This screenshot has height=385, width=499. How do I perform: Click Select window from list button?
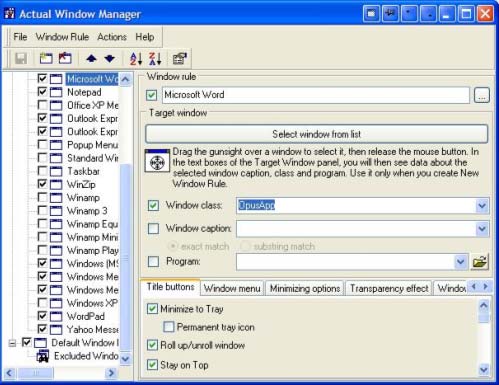click(317, 134)
